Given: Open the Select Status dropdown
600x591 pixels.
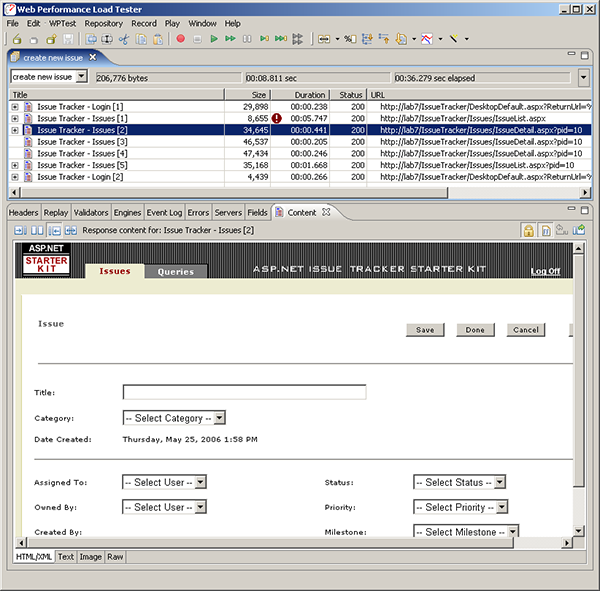Looking at the screenshot, I should click(x=500, y=482).
